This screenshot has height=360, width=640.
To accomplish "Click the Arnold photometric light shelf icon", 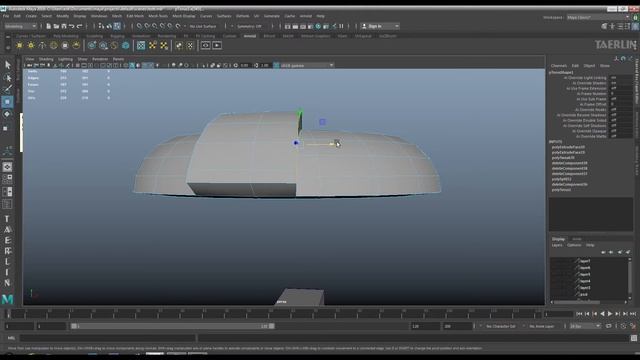I will point(53,45).
